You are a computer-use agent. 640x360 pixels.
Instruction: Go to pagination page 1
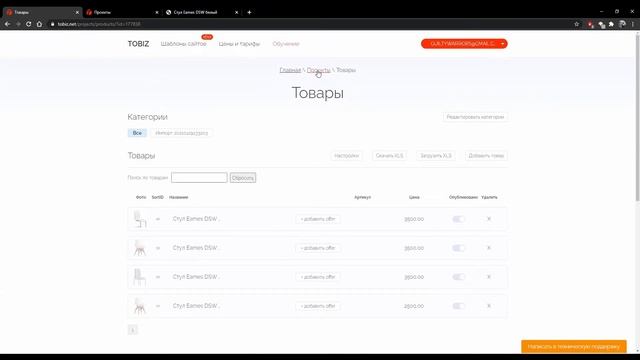[133, 330]
